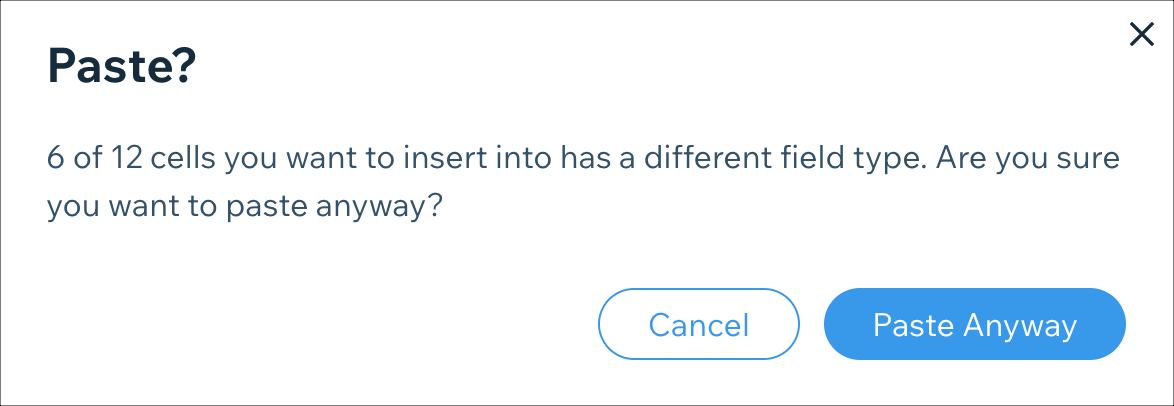
Task: Choose Paste Anyway to override field types
Action: tap(975, 324)
